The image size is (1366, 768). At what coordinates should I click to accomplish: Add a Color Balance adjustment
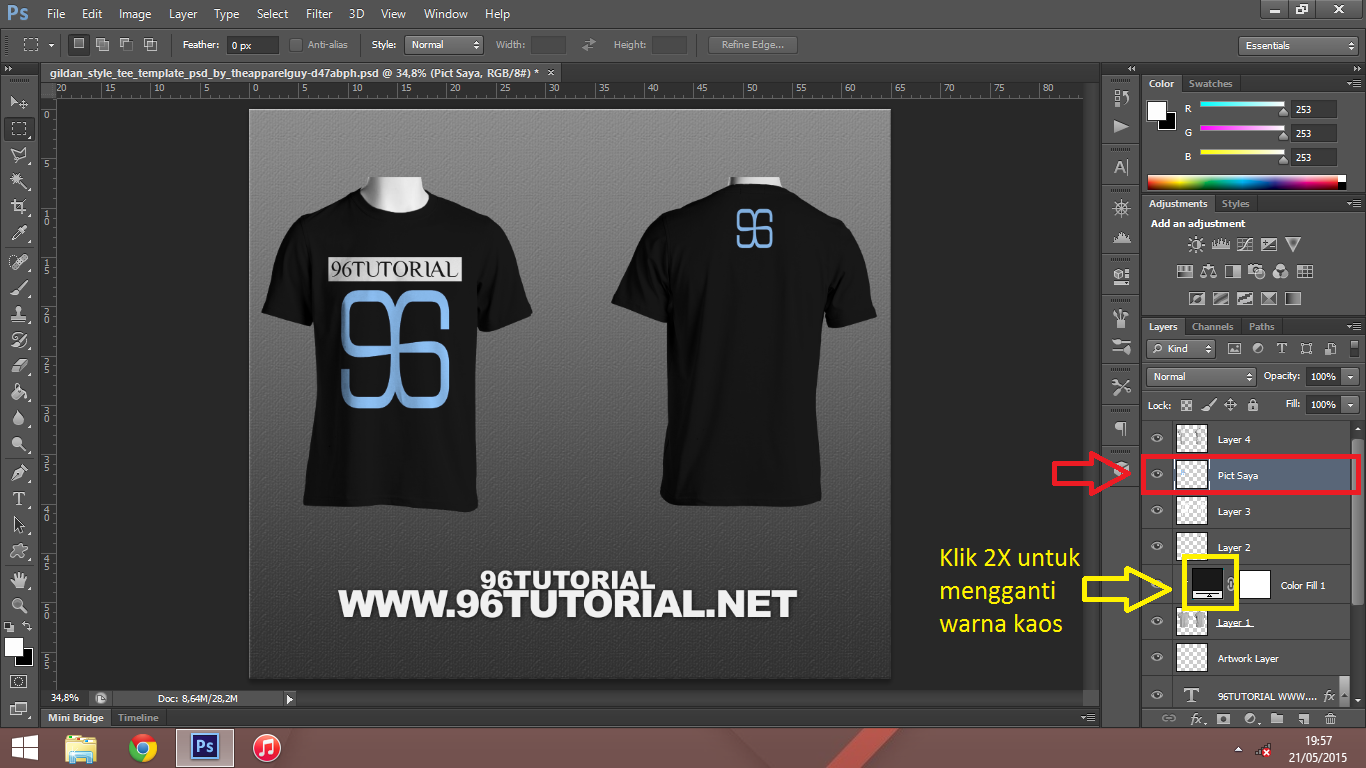click(x=1209, y=271)
